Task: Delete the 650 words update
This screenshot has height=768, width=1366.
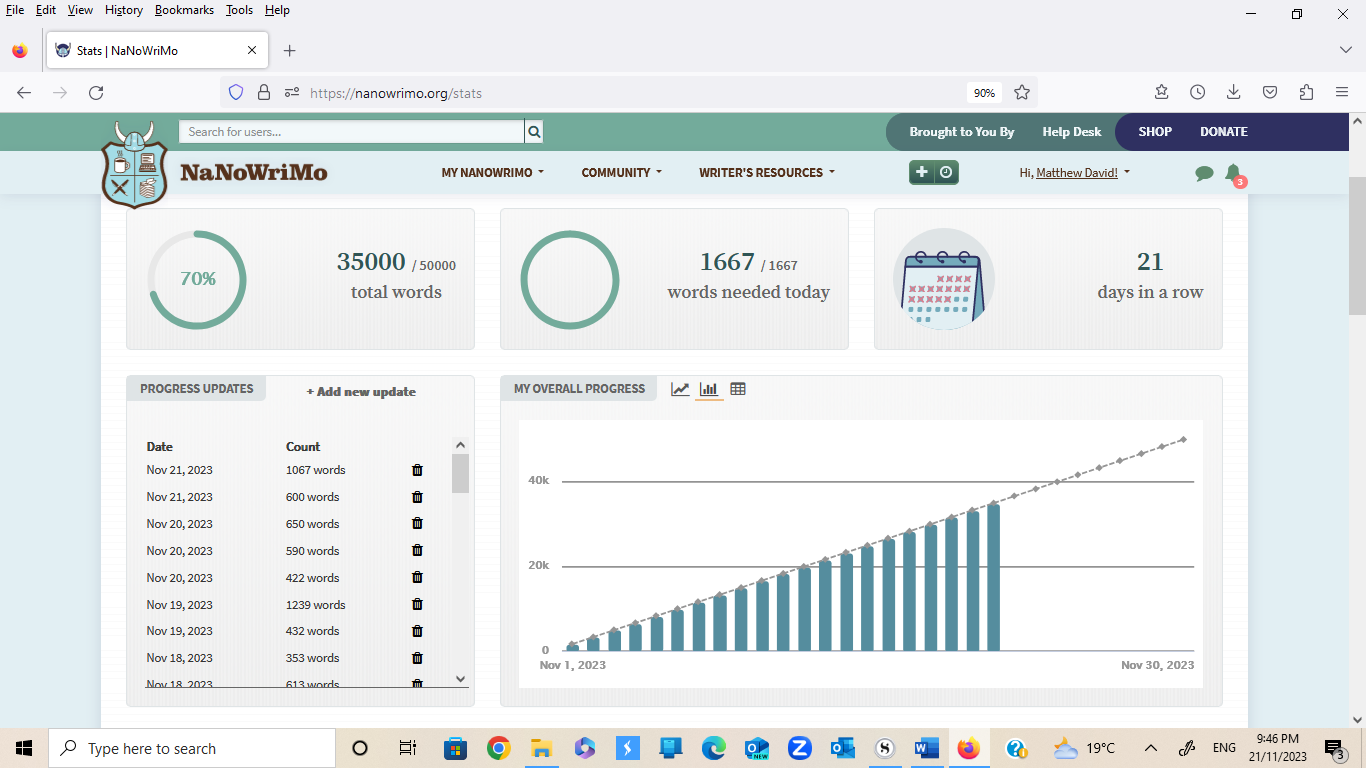Action: pos(417,524)
